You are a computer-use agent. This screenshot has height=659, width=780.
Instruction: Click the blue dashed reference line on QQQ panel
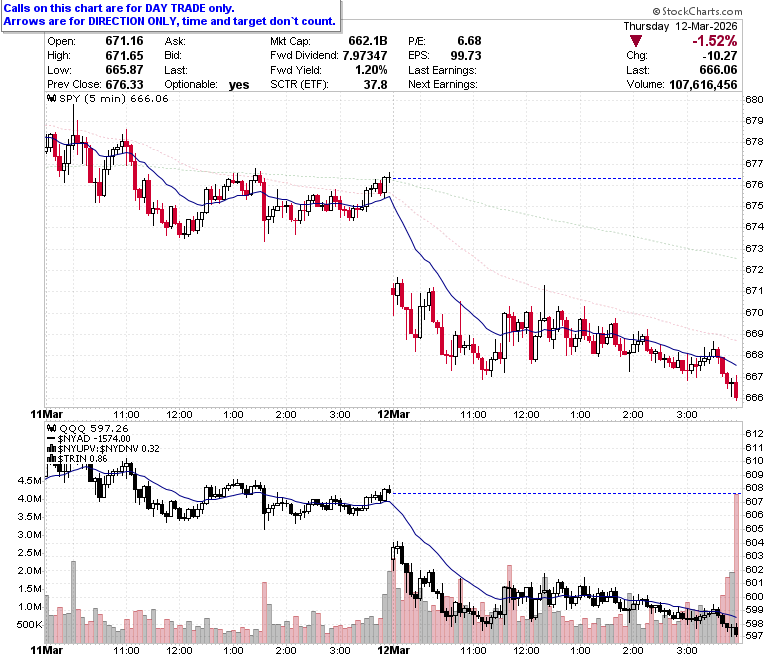[x=567, y=493]
